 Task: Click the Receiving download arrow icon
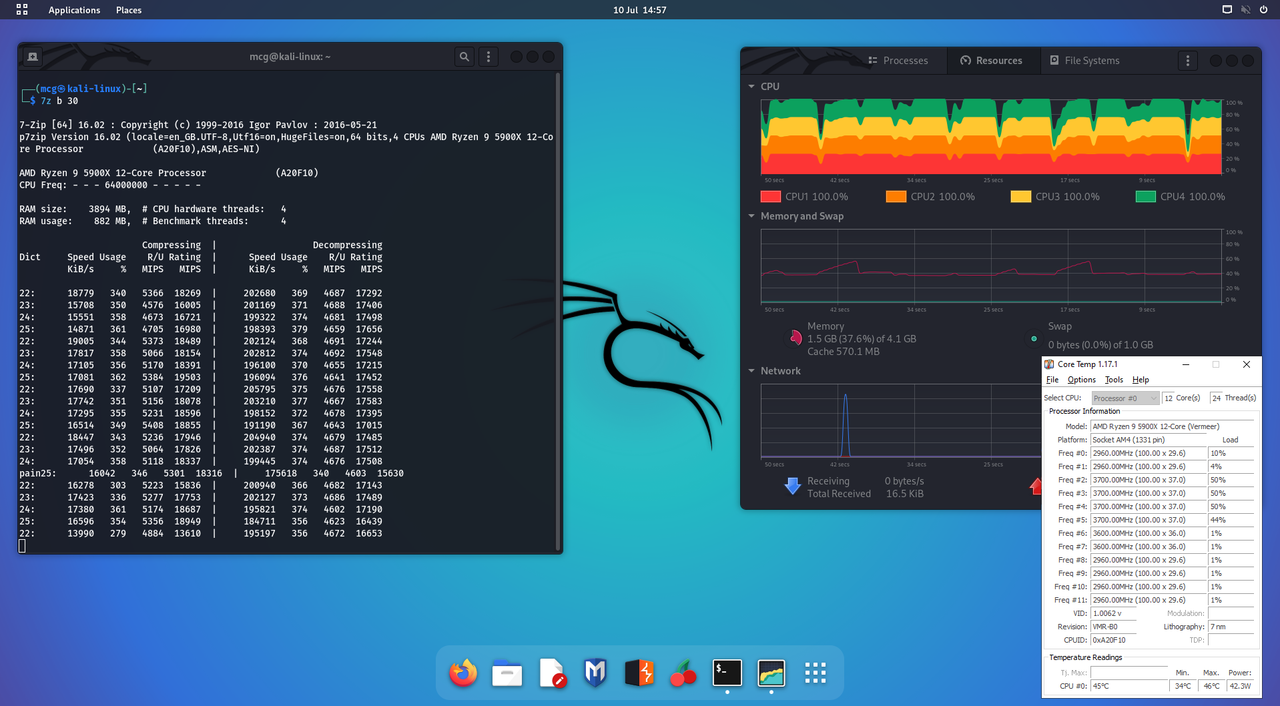coord(792,486)
